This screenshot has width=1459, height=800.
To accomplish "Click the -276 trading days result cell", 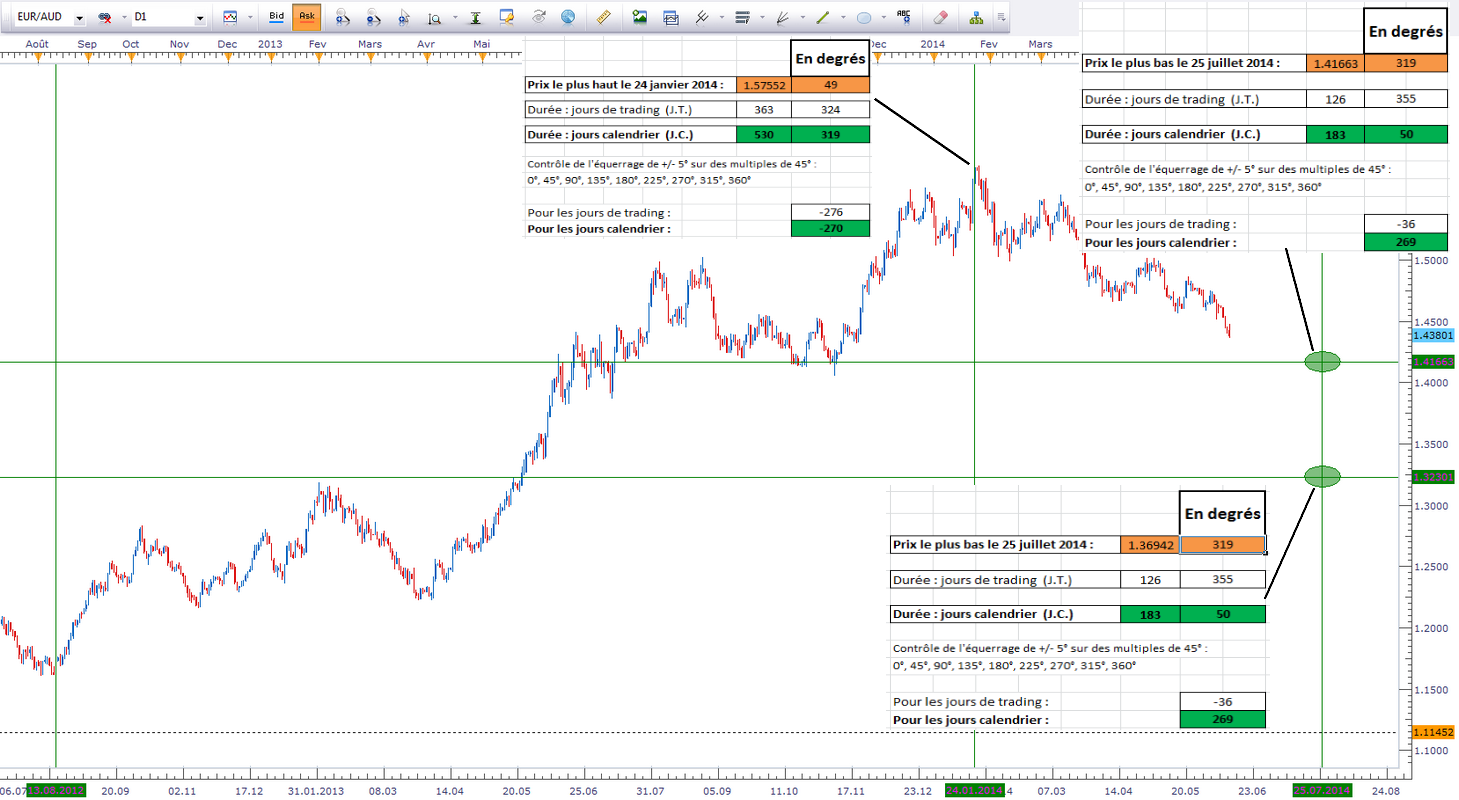I will click(830, 212).
